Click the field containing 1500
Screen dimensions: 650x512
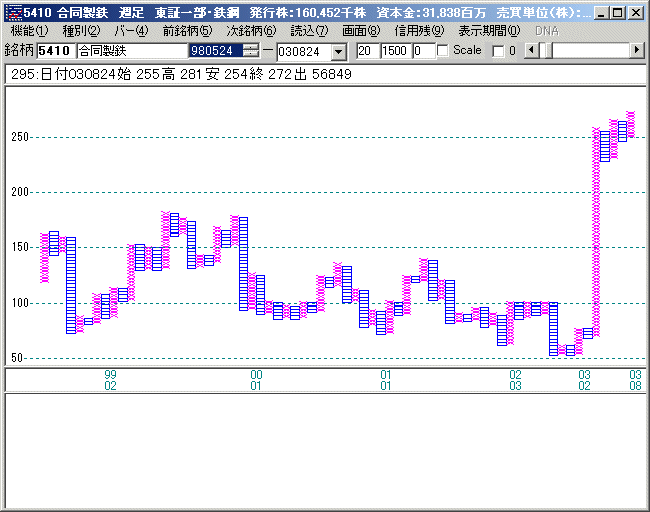[396, 51]
